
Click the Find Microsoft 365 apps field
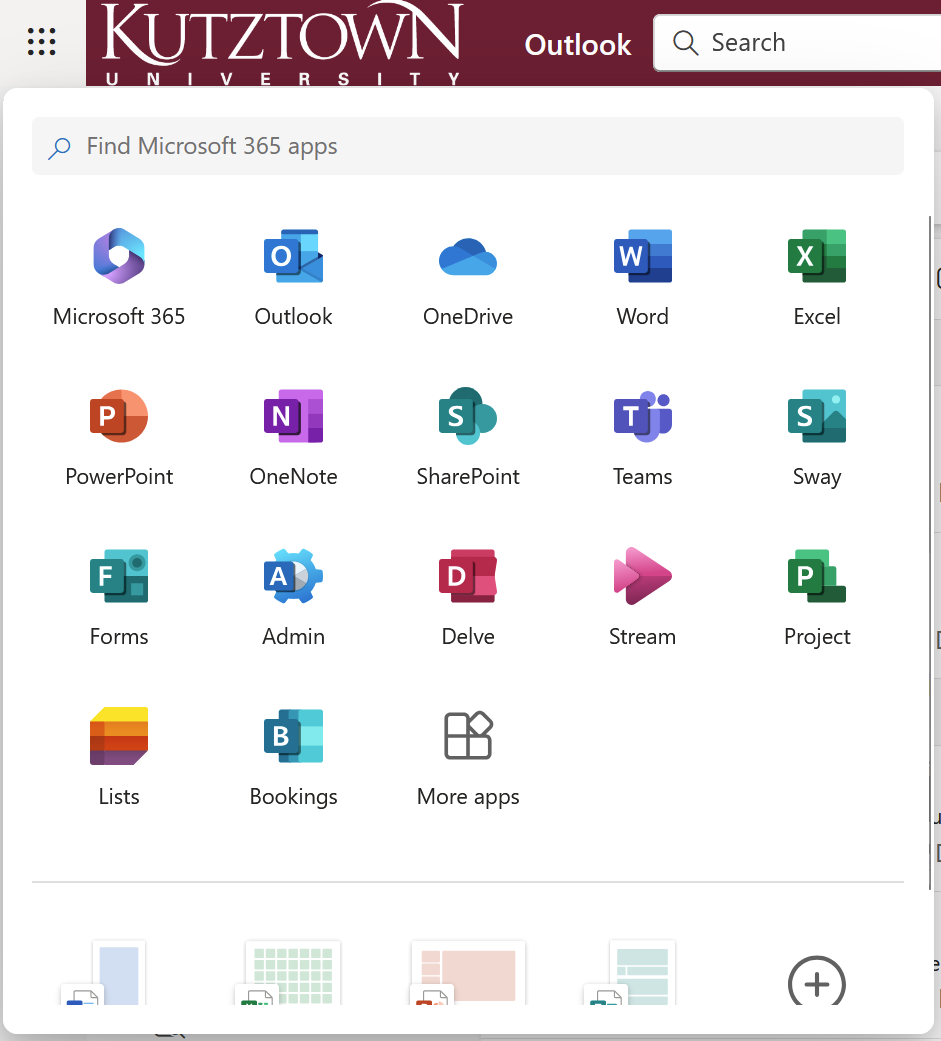tap(467, 146)
